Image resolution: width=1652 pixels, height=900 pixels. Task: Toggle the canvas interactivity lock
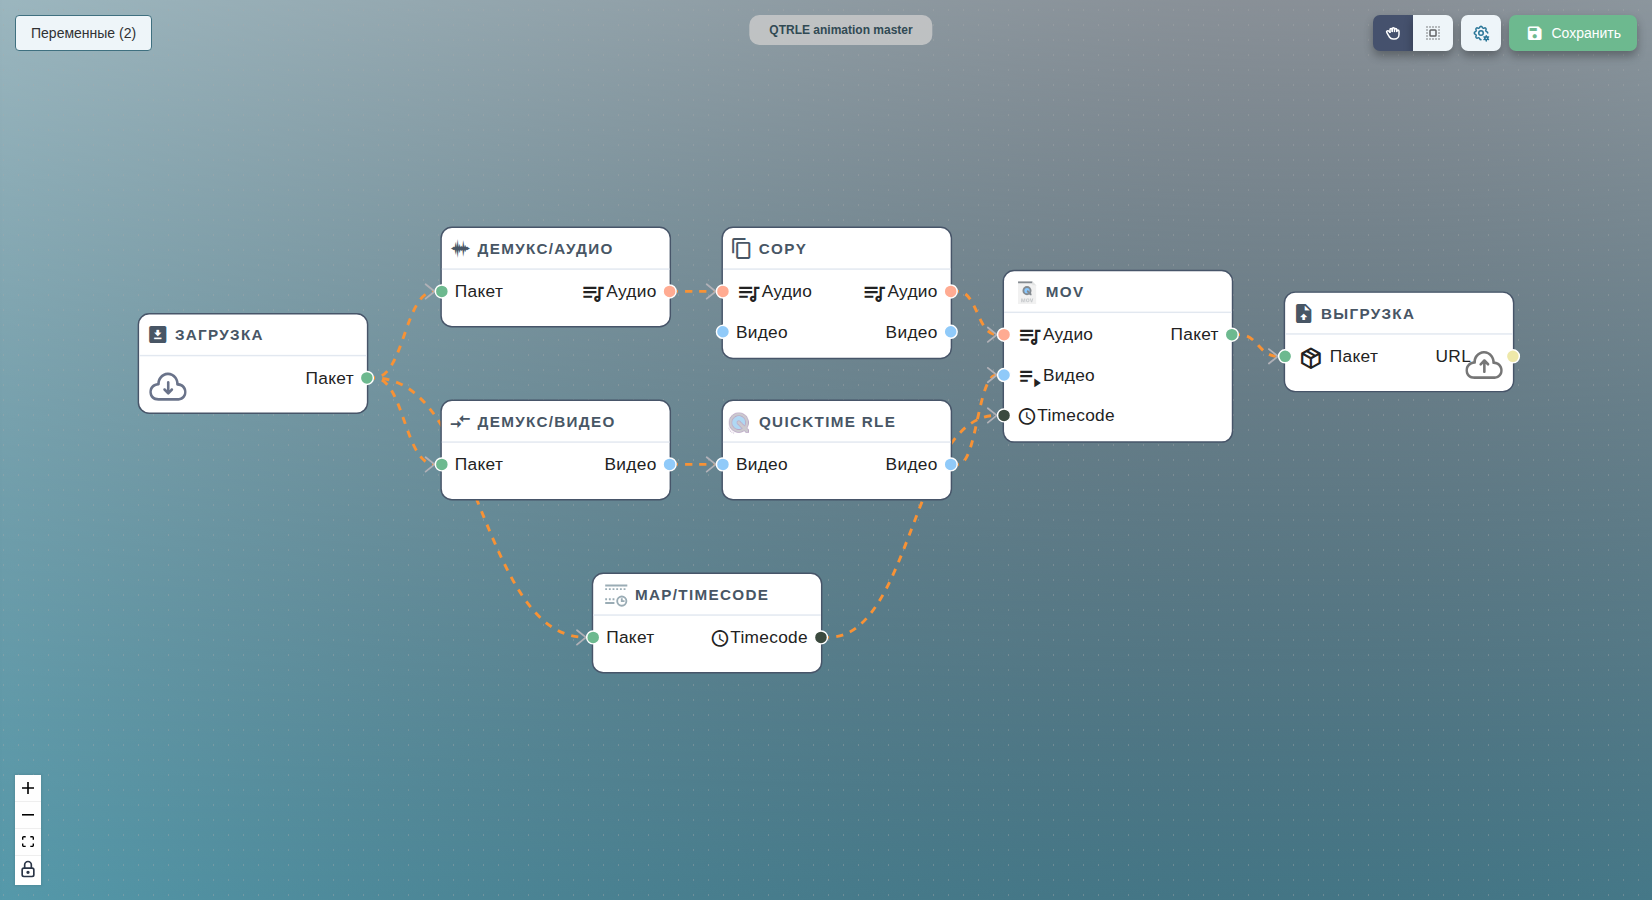click(x=28, y=869)
